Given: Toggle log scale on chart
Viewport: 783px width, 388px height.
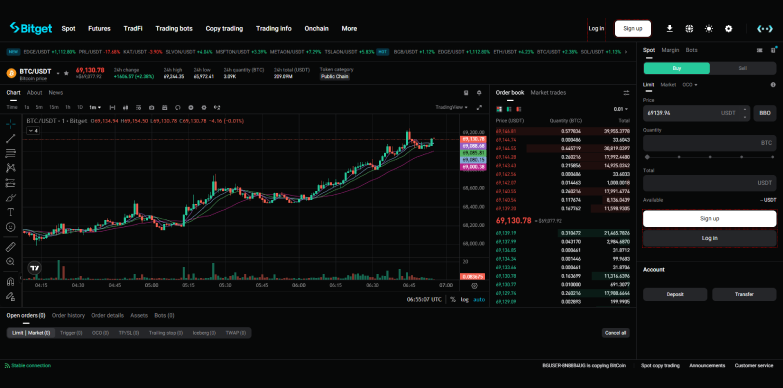Looking at the screenshot, I should (464, 299).
